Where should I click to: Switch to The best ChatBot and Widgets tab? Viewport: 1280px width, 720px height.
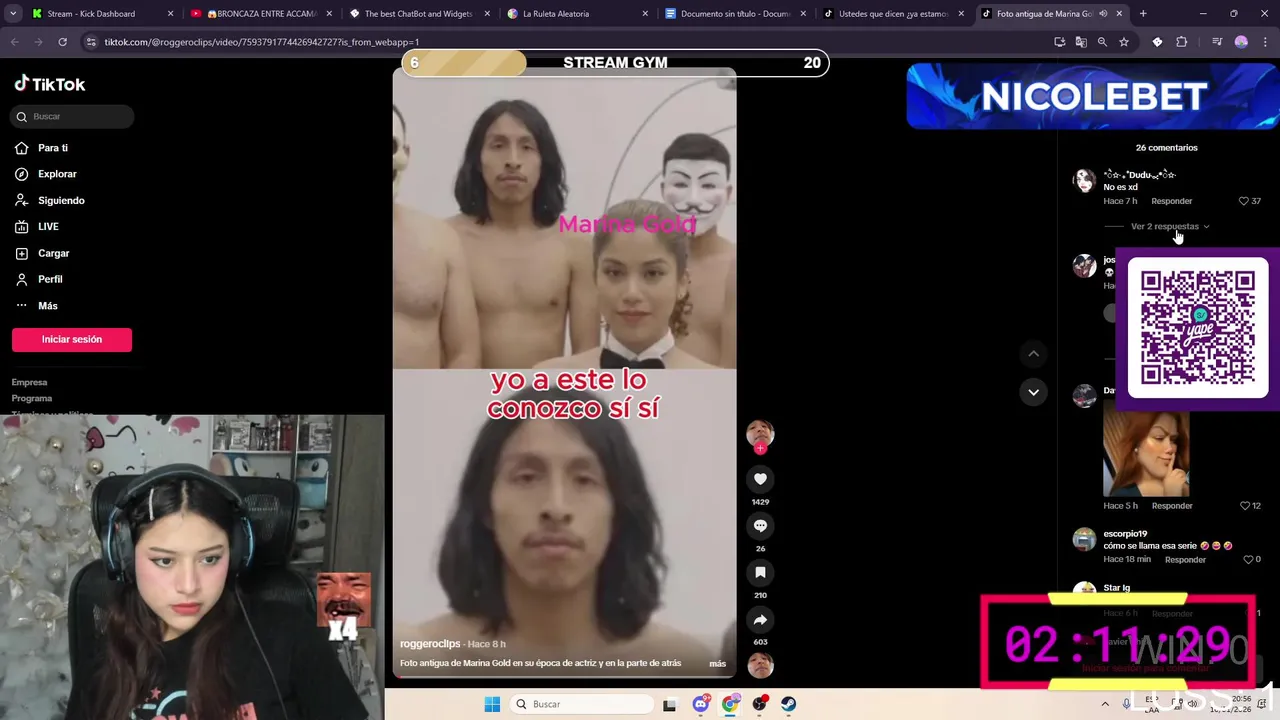point(418,14)
